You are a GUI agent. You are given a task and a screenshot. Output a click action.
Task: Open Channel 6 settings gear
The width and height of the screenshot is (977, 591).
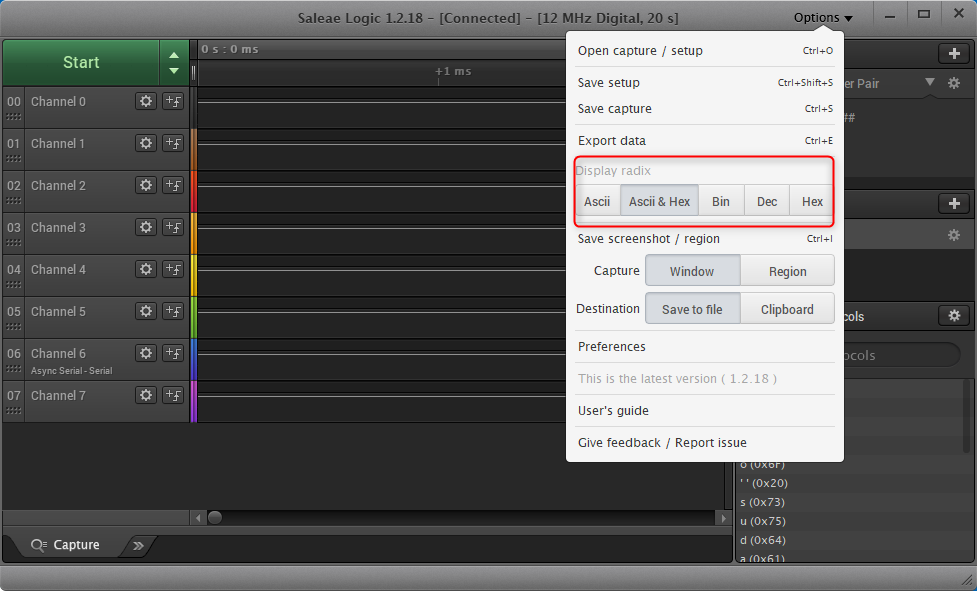pyautogui.click(x=146, y=353)
